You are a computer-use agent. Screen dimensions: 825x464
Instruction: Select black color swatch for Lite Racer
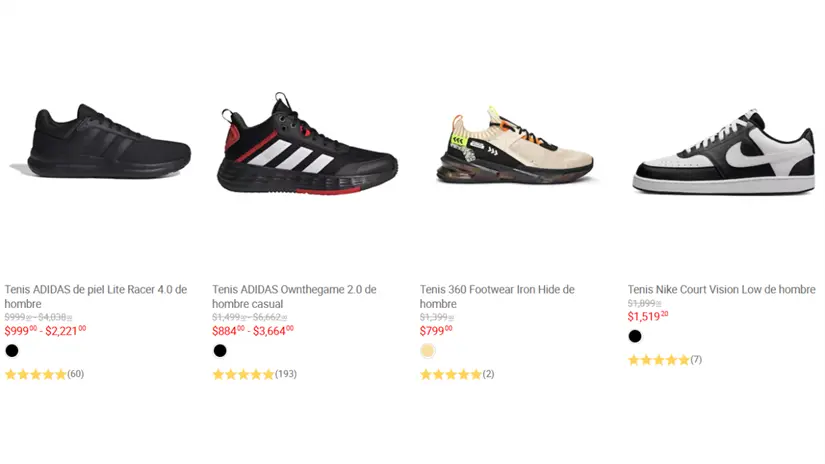click(12, 351)
